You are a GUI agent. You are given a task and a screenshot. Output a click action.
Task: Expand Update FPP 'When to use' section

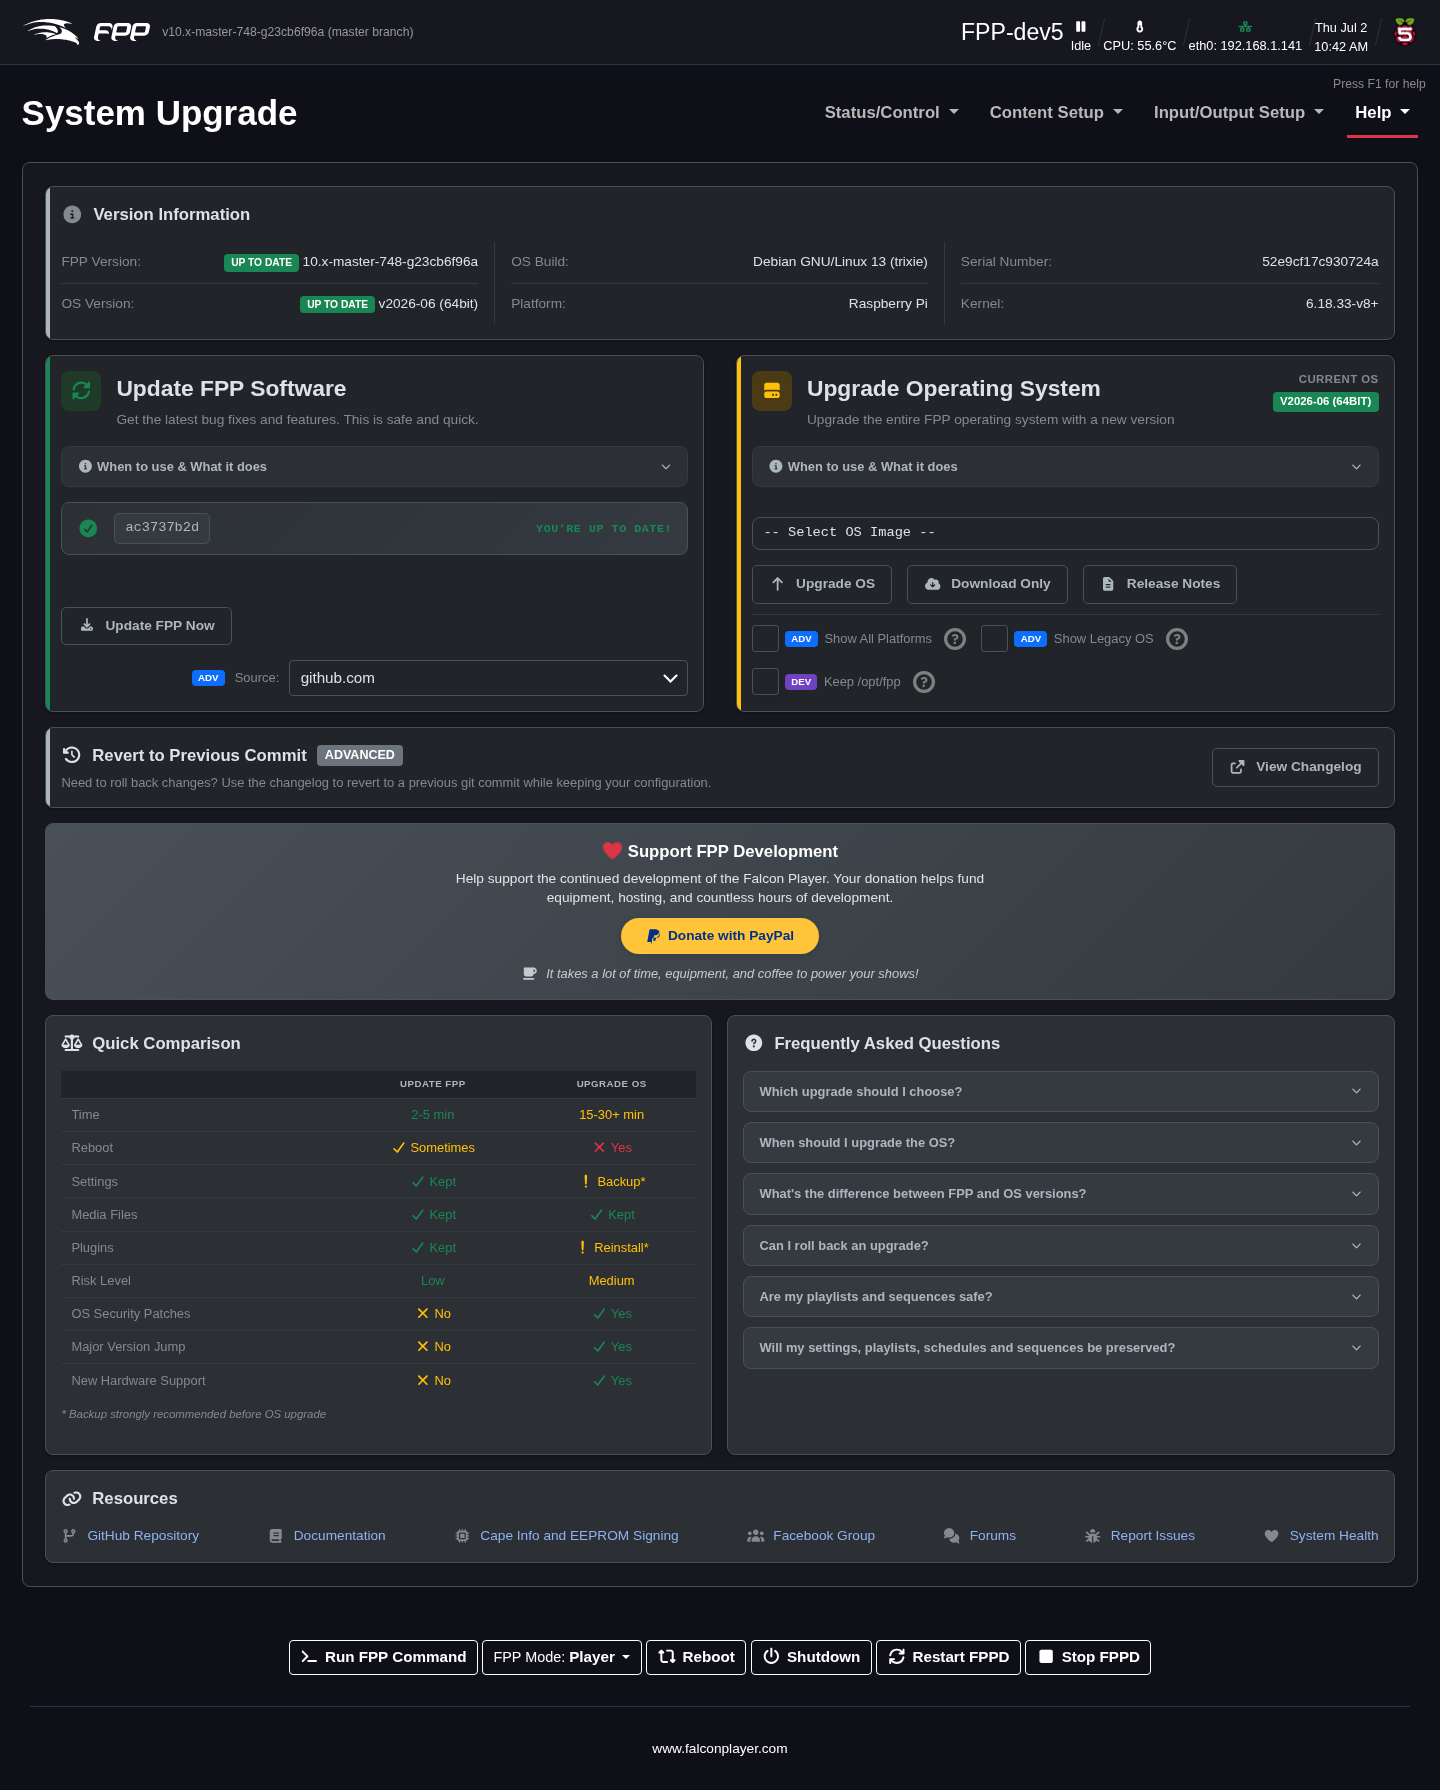pos(374,467)
